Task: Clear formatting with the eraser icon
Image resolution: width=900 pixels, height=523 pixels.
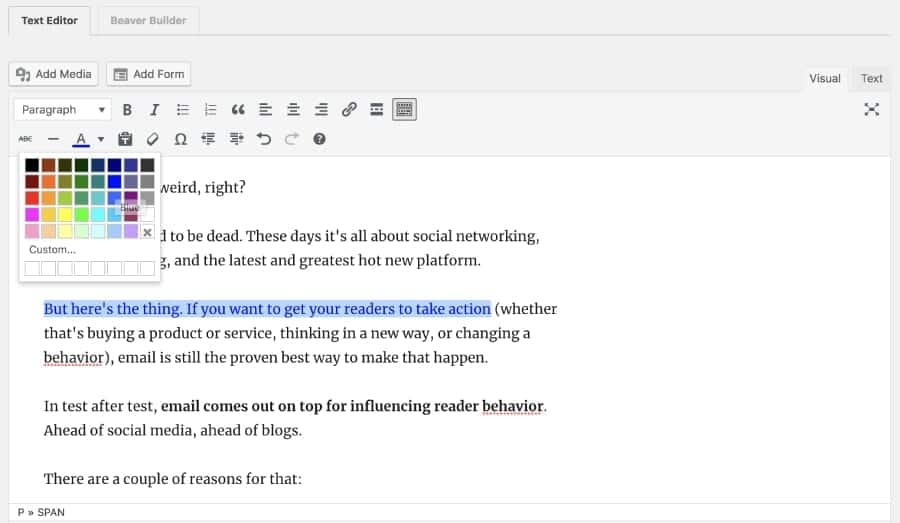Action: pyautogui.click(x=152, y=139)
